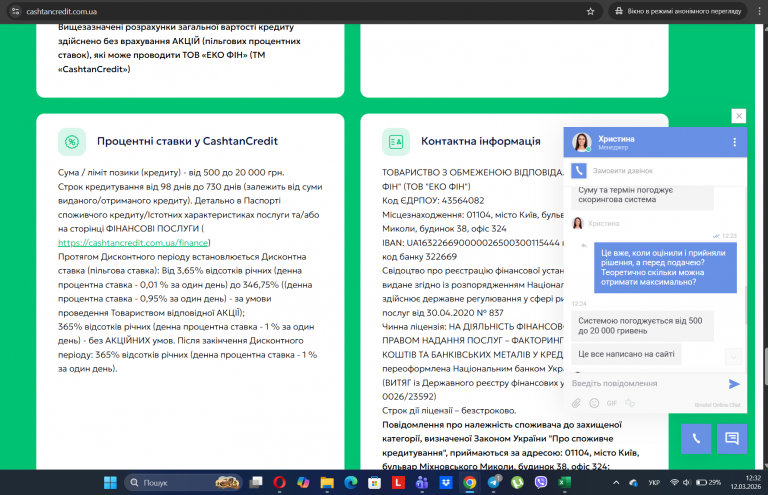Switch to Google Chrome in the taskbar
The image size is (768, 495).
469,483
